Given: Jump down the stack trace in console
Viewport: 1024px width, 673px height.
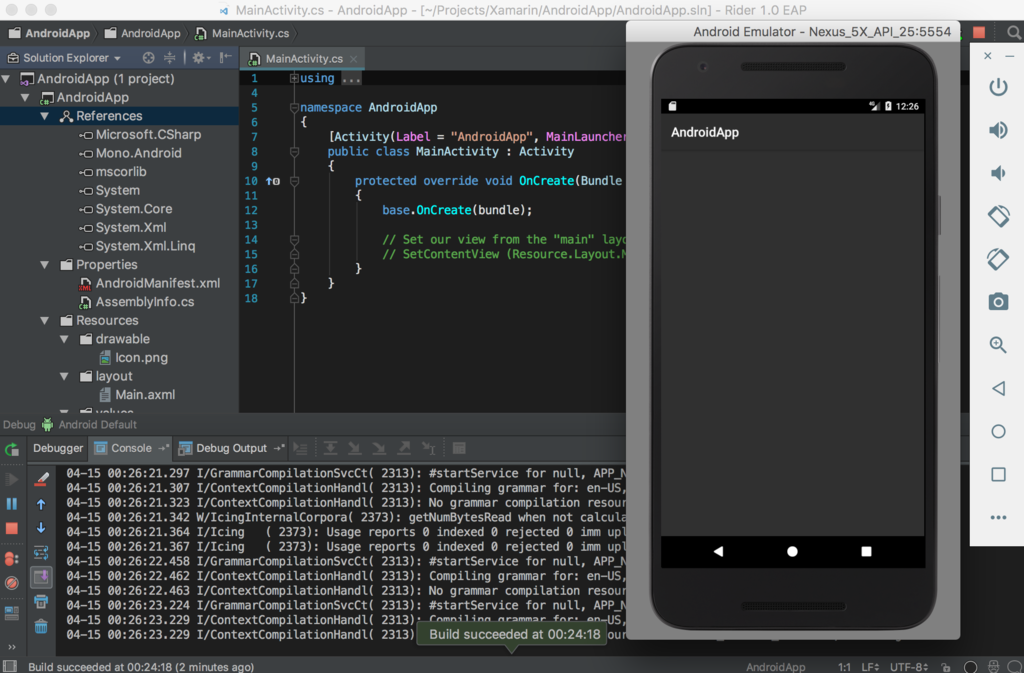Looking at the screenshot, I should point(41,528).
